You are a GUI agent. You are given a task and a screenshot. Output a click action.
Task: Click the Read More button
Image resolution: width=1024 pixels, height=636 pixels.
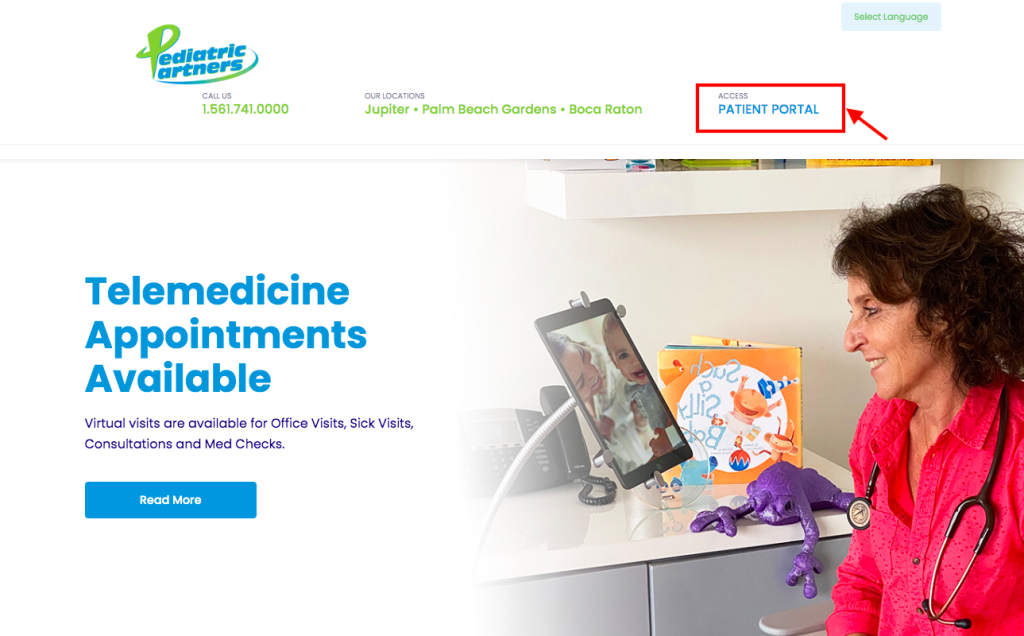click(x=170, y=500)
